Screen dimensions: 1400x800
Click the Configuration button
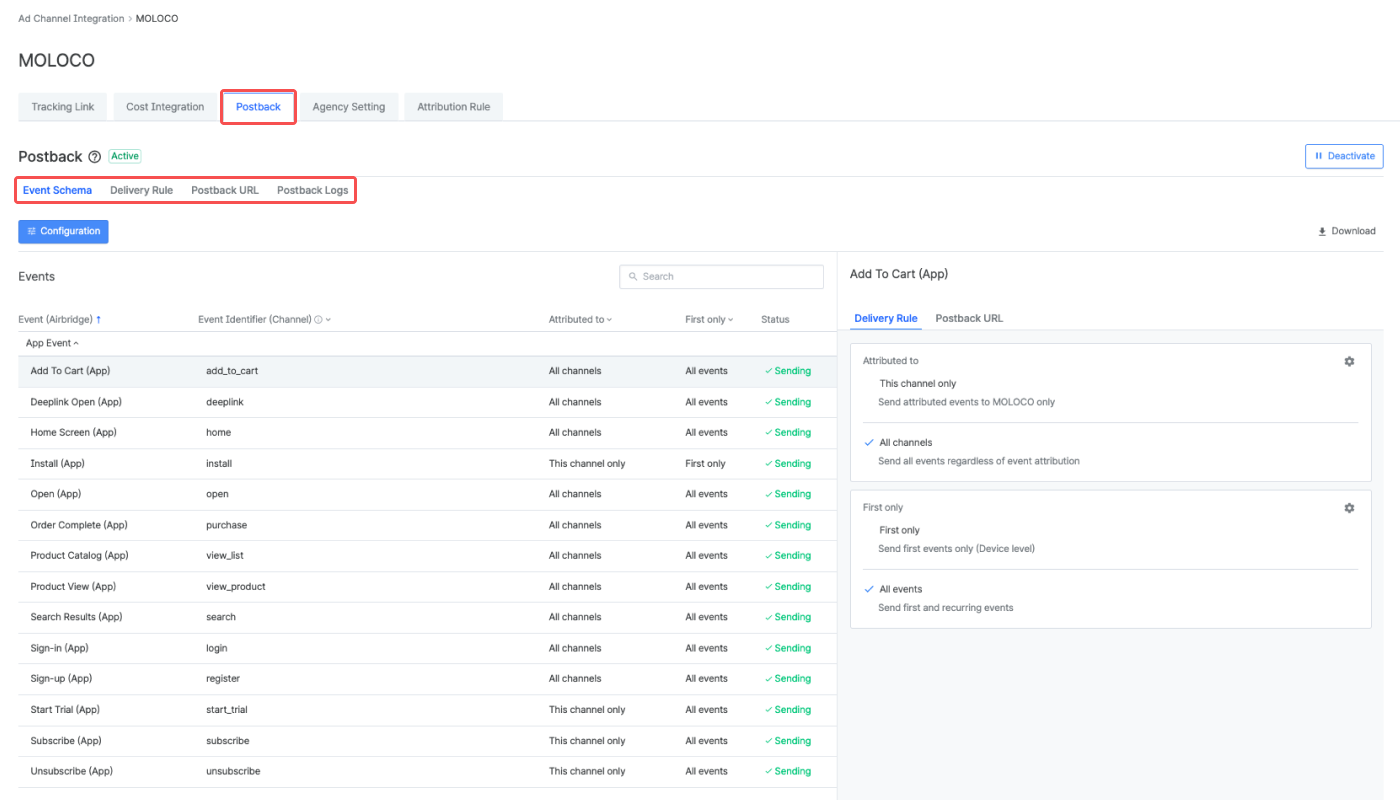click(63, 231)
